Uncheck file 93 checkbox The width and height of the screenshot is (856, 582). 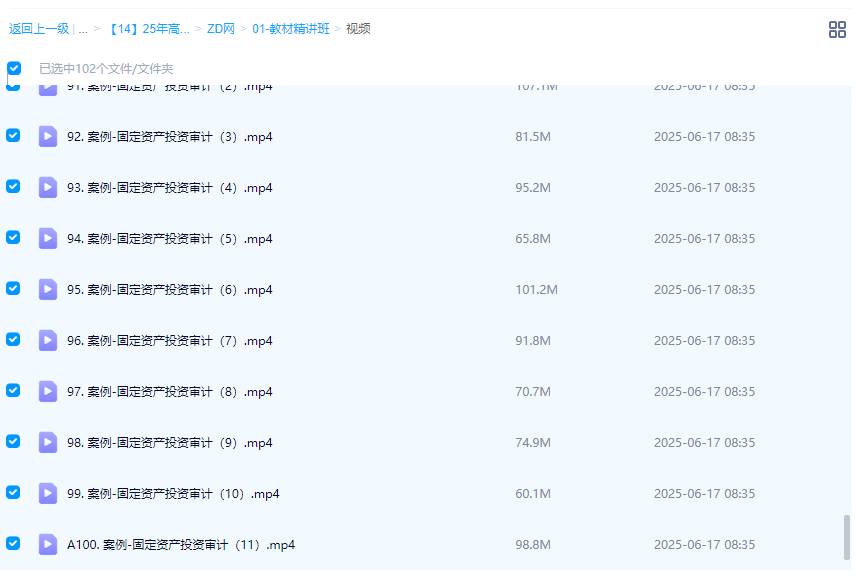pos(13,186)
